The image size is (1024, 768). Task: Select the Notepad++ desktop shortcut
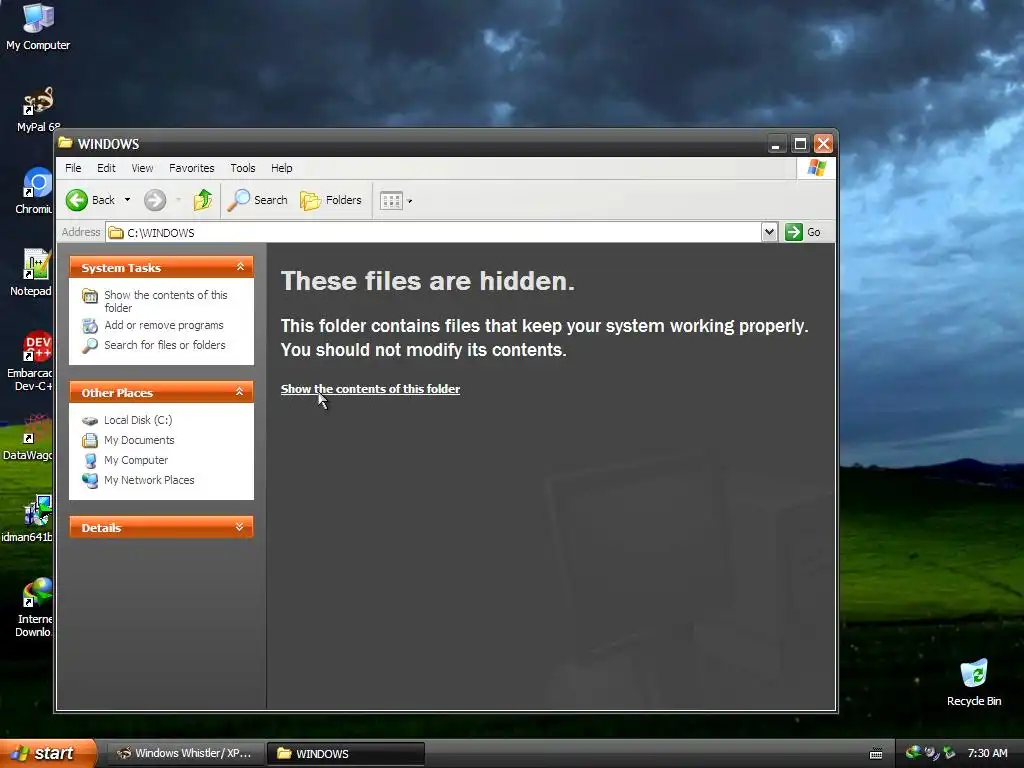[x=31, y=273]
